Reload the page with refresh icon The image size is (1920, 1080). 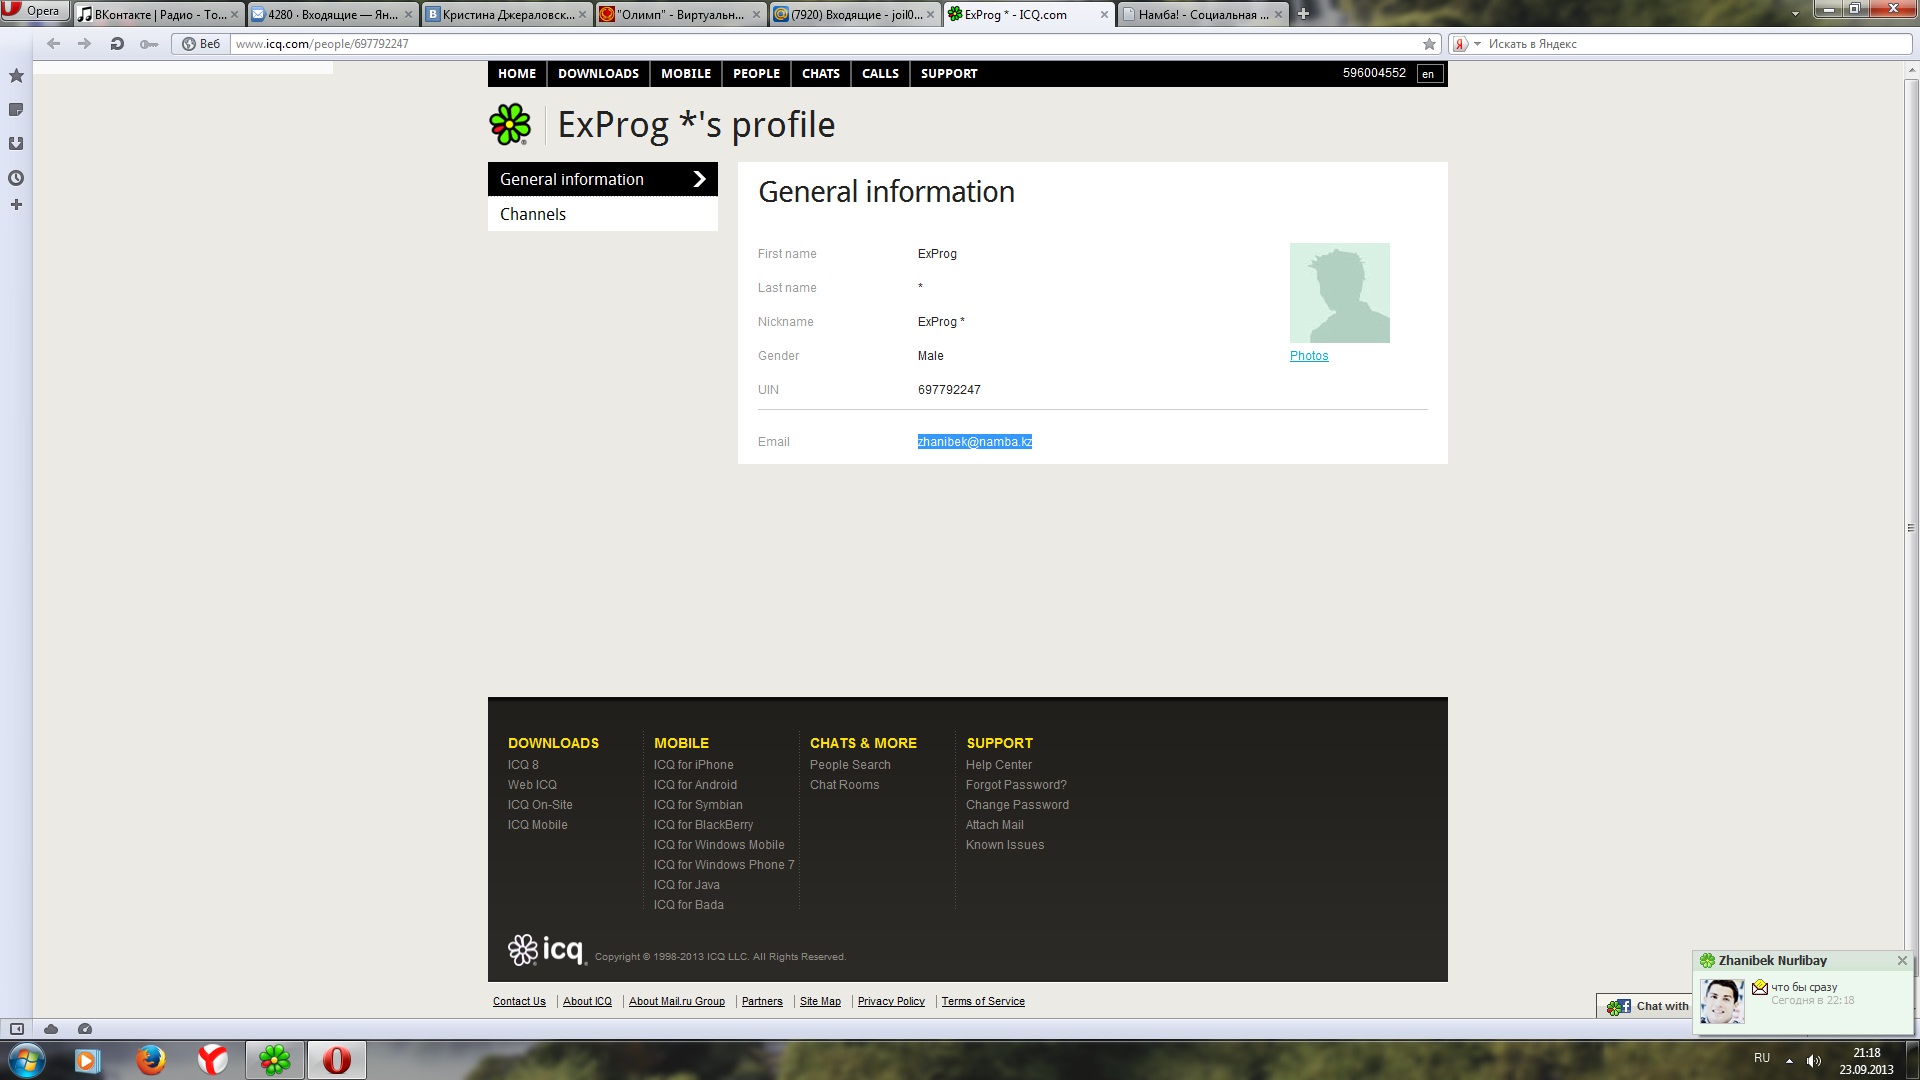(117, 44)
